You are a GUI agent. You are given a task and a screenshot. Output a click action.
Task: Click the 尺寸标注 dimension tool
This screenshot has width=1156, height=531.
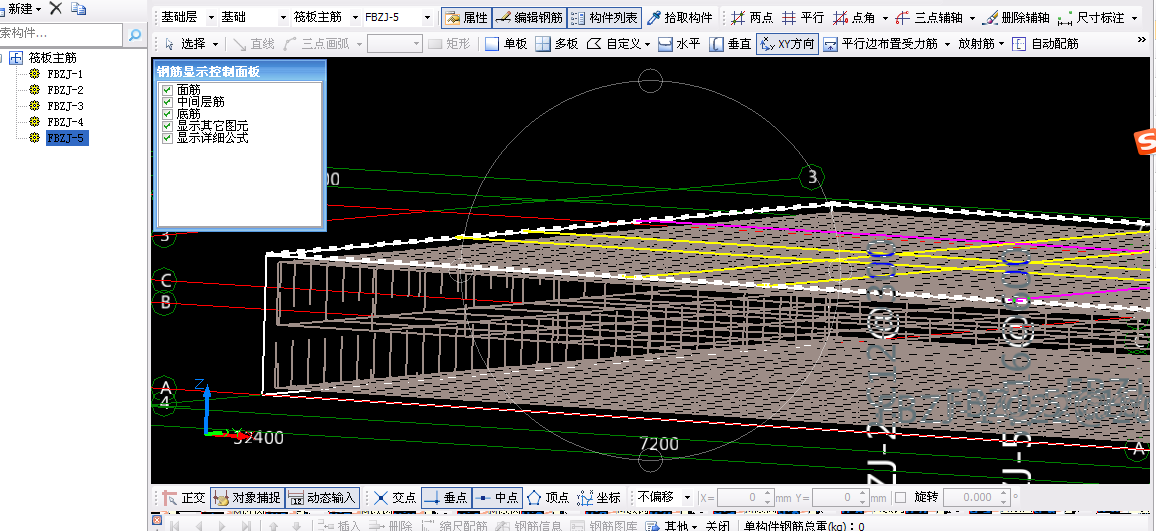(1091, 18)
